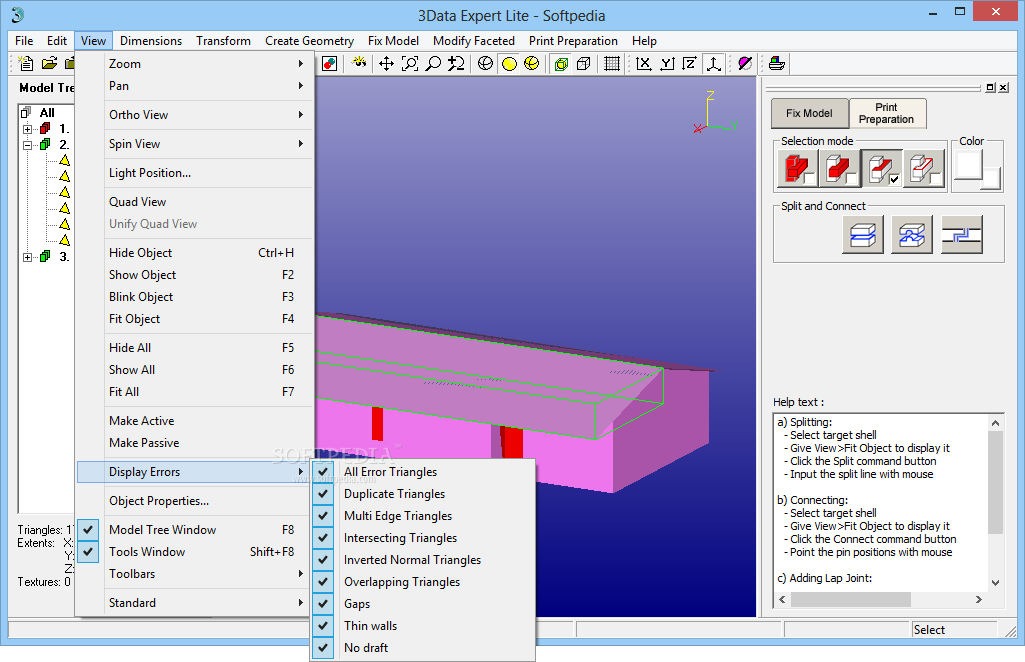Click the magenta half-sphere toolbar icon
Viewport: 1025px width, 662px height.
(745, 63)
